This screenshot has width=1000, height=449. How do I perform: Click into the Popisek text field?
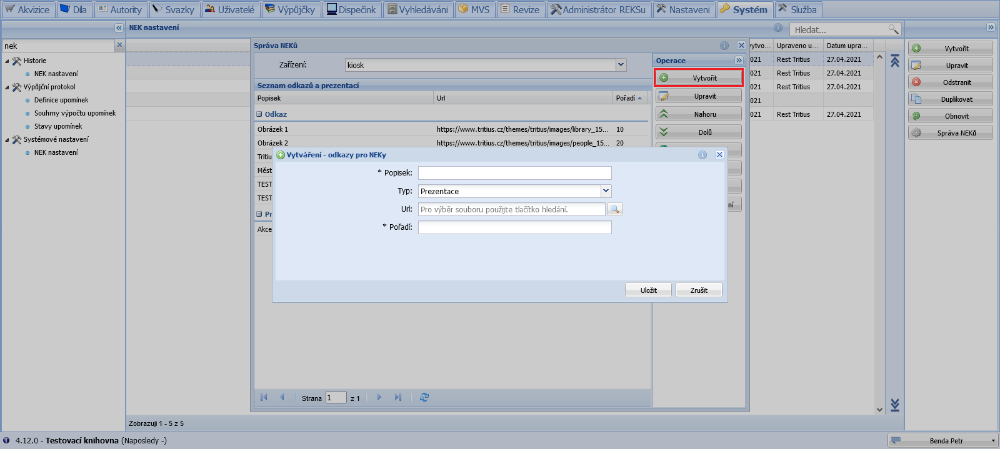514,173
